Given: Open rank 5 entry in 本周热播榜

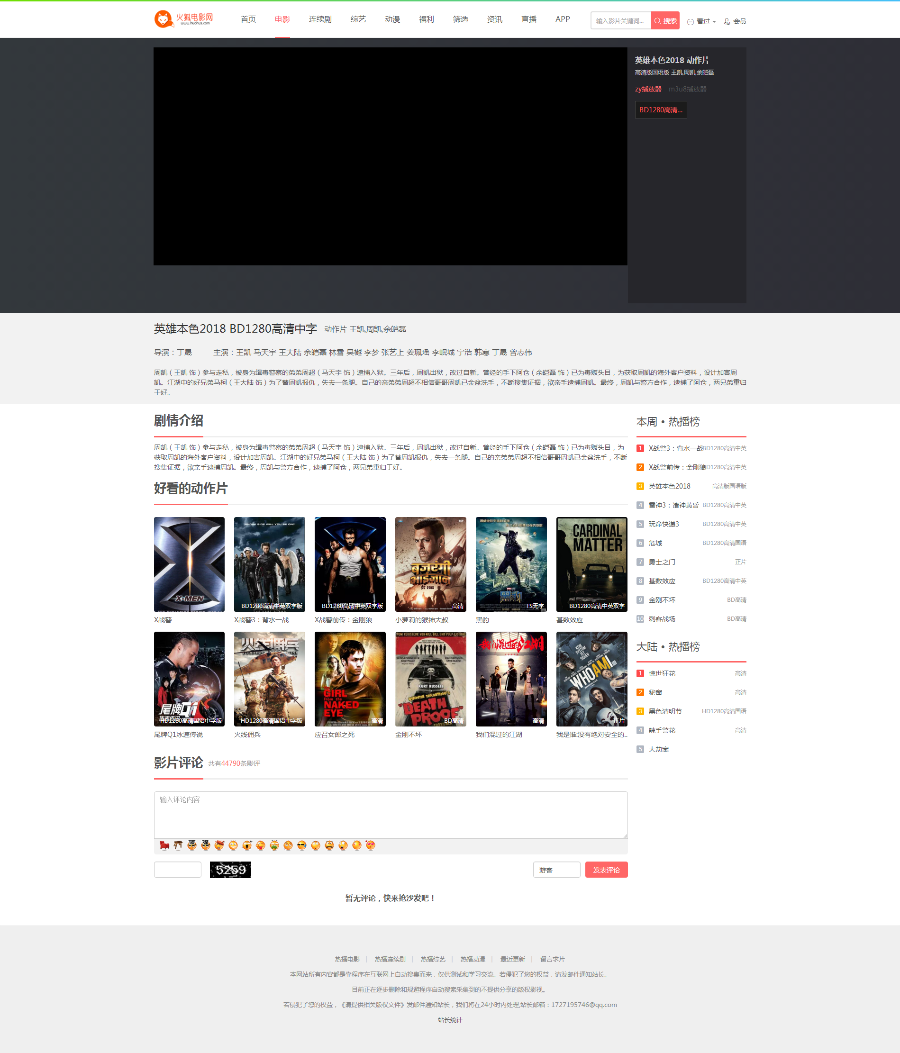Looking at the screenshot, I should pos(691,524).
